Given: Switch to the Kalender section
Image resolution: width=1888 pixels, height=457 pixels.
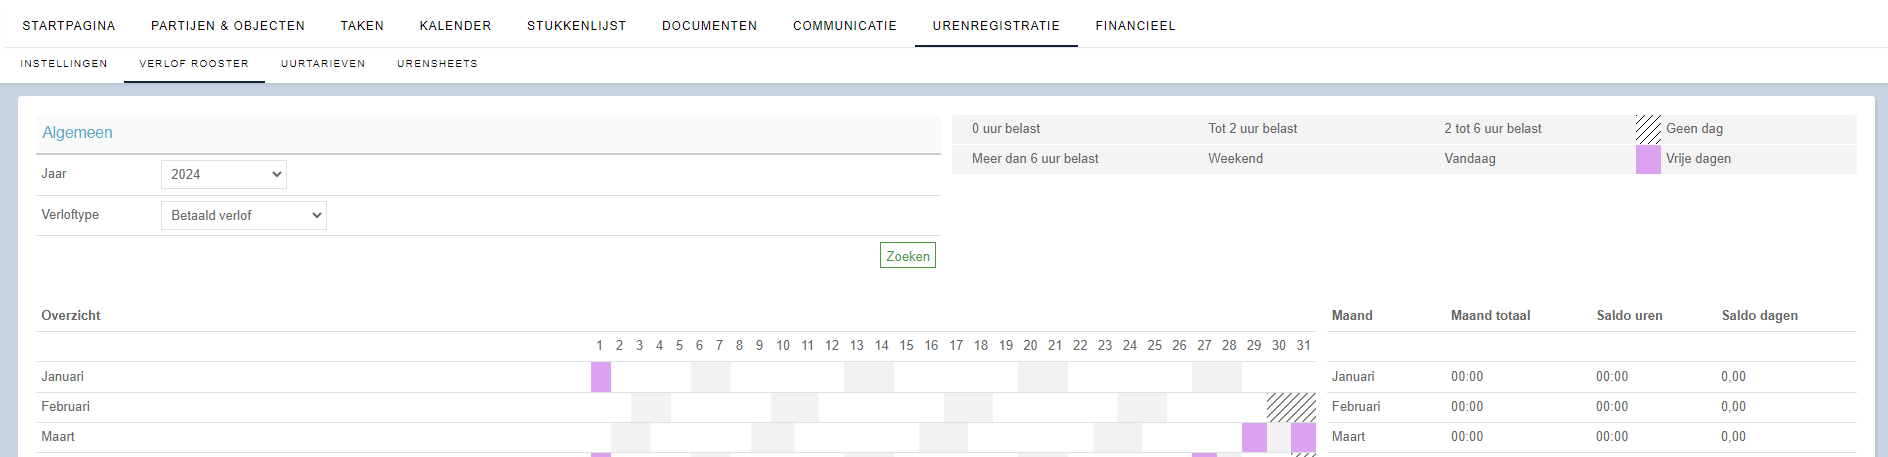Looking at the screenshot, I should click(x=455, y=26).
